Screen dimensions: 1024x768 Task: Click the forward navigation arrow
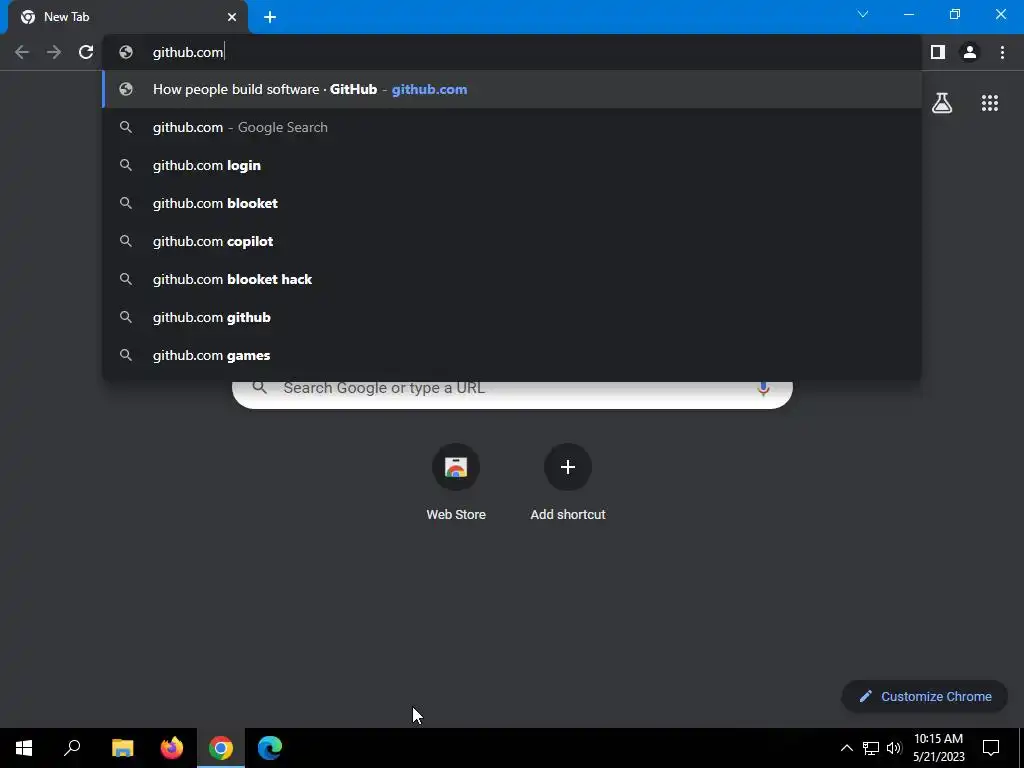(54, 52)
